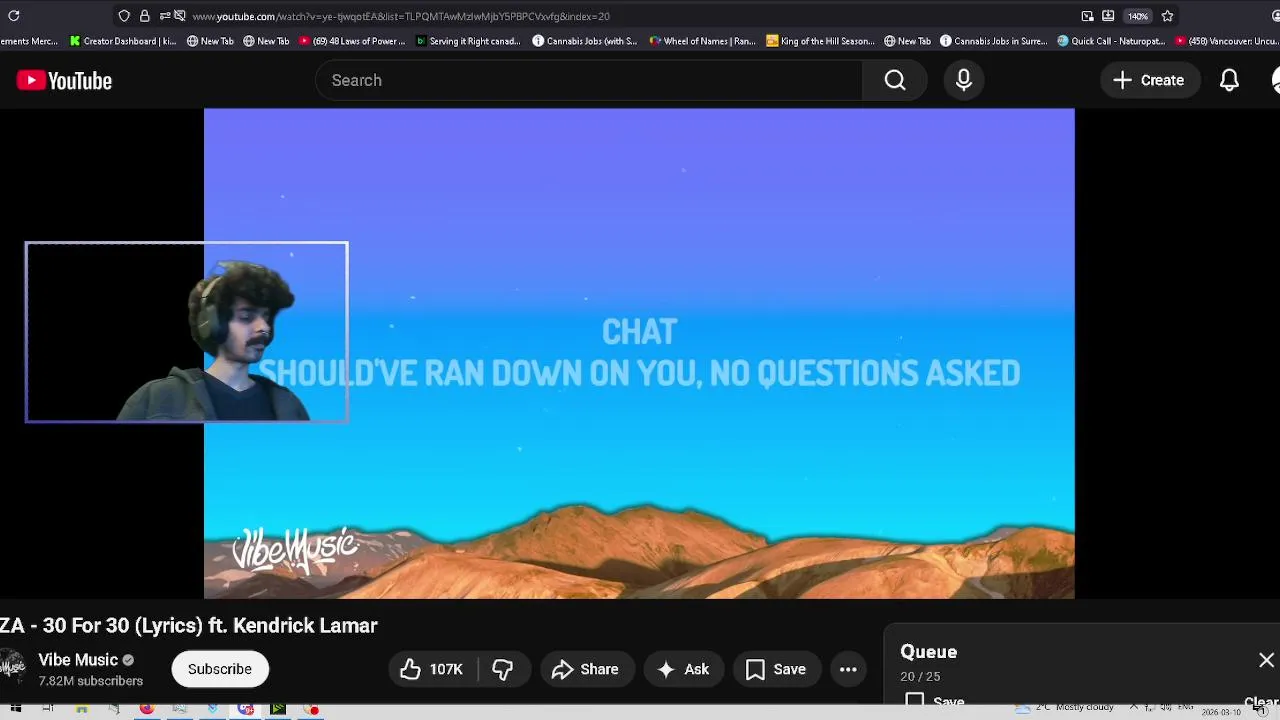Close the Queue panel
Image resolution: width=1280 pixels, height=720 pixels.
(1266, 661)
